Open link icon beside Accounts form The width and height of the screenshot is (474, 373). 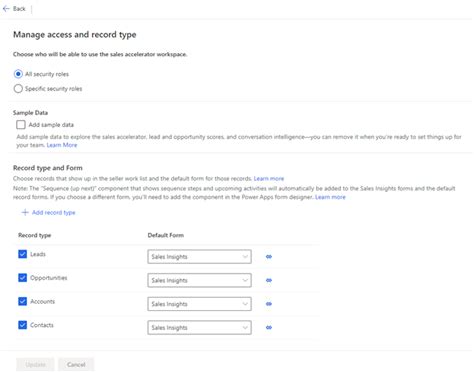click(x=269, y=304)
